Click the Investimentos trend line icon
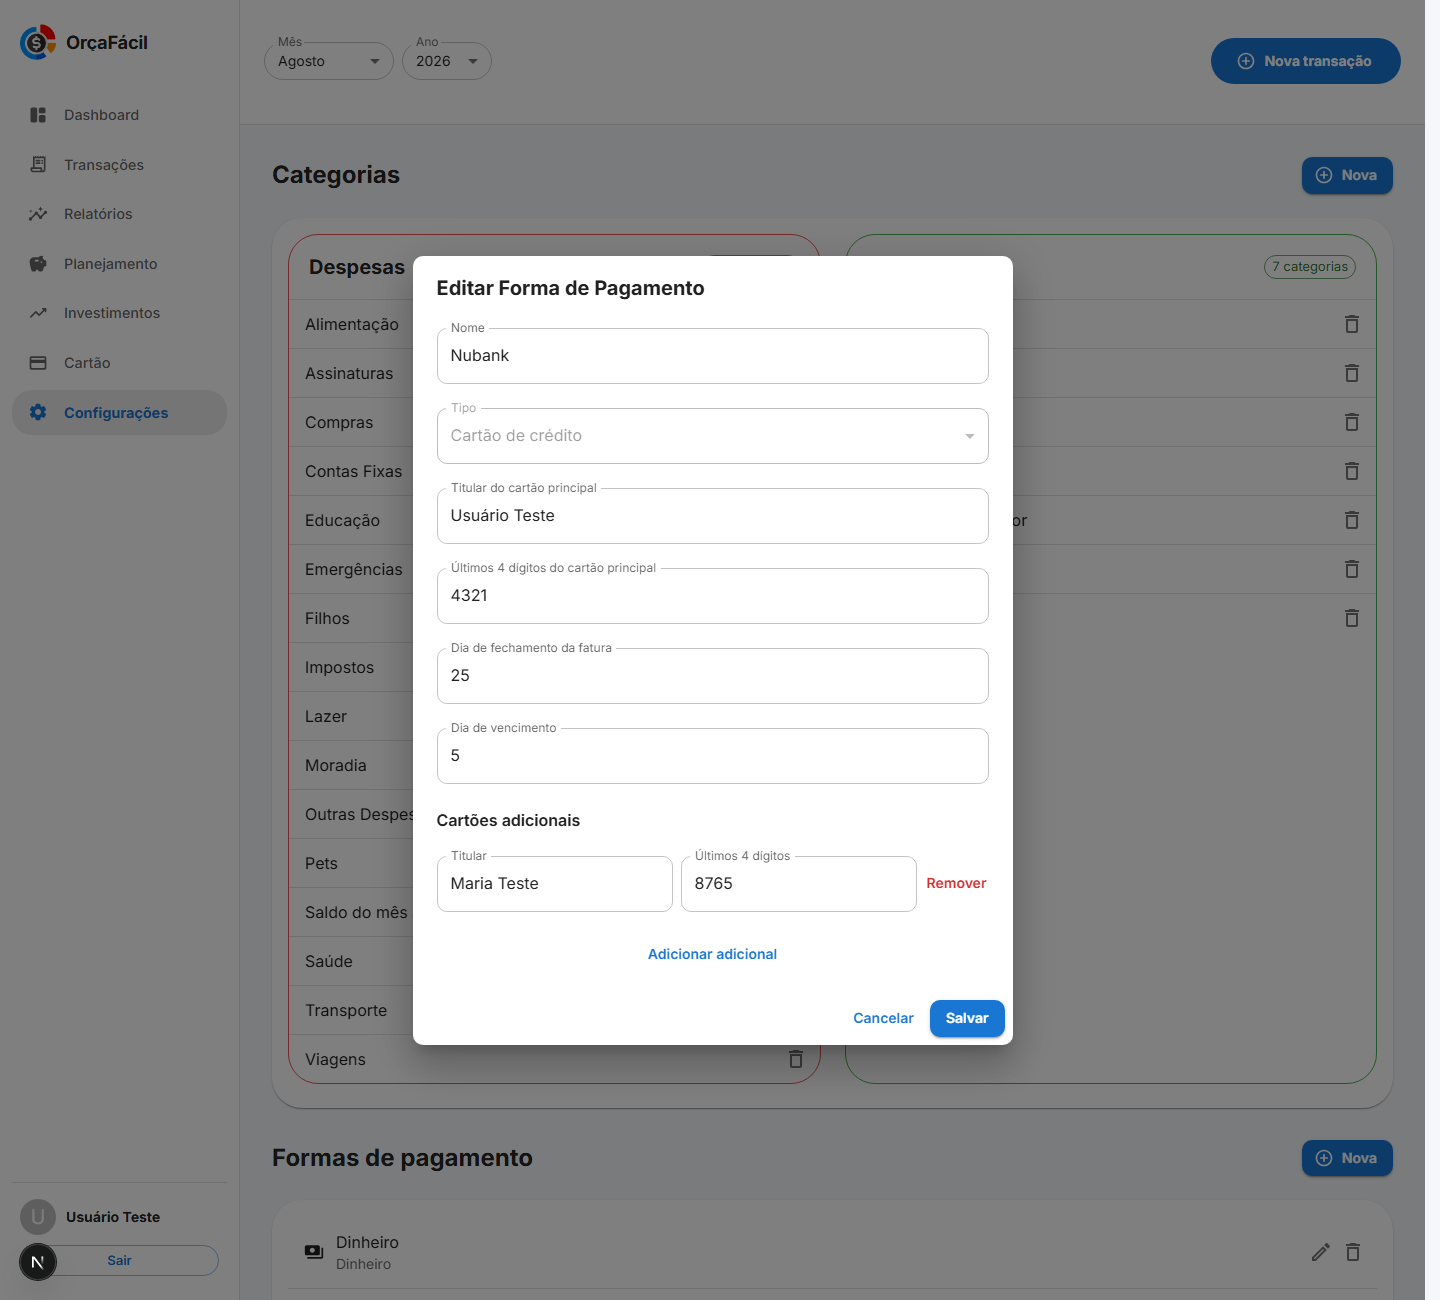 [38, 313]
